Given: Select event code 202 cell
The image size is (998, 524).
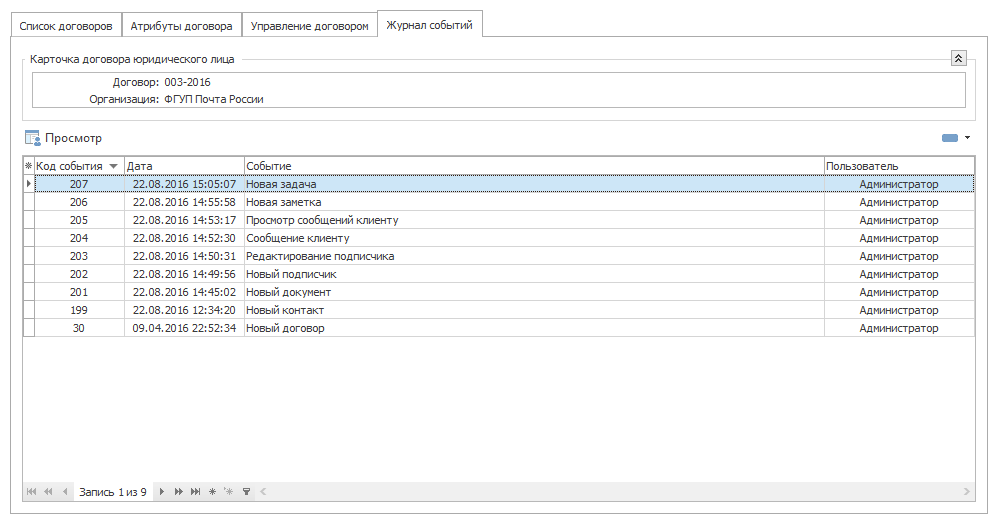Looking at the screenshot, I should click(x=79, y=274).
